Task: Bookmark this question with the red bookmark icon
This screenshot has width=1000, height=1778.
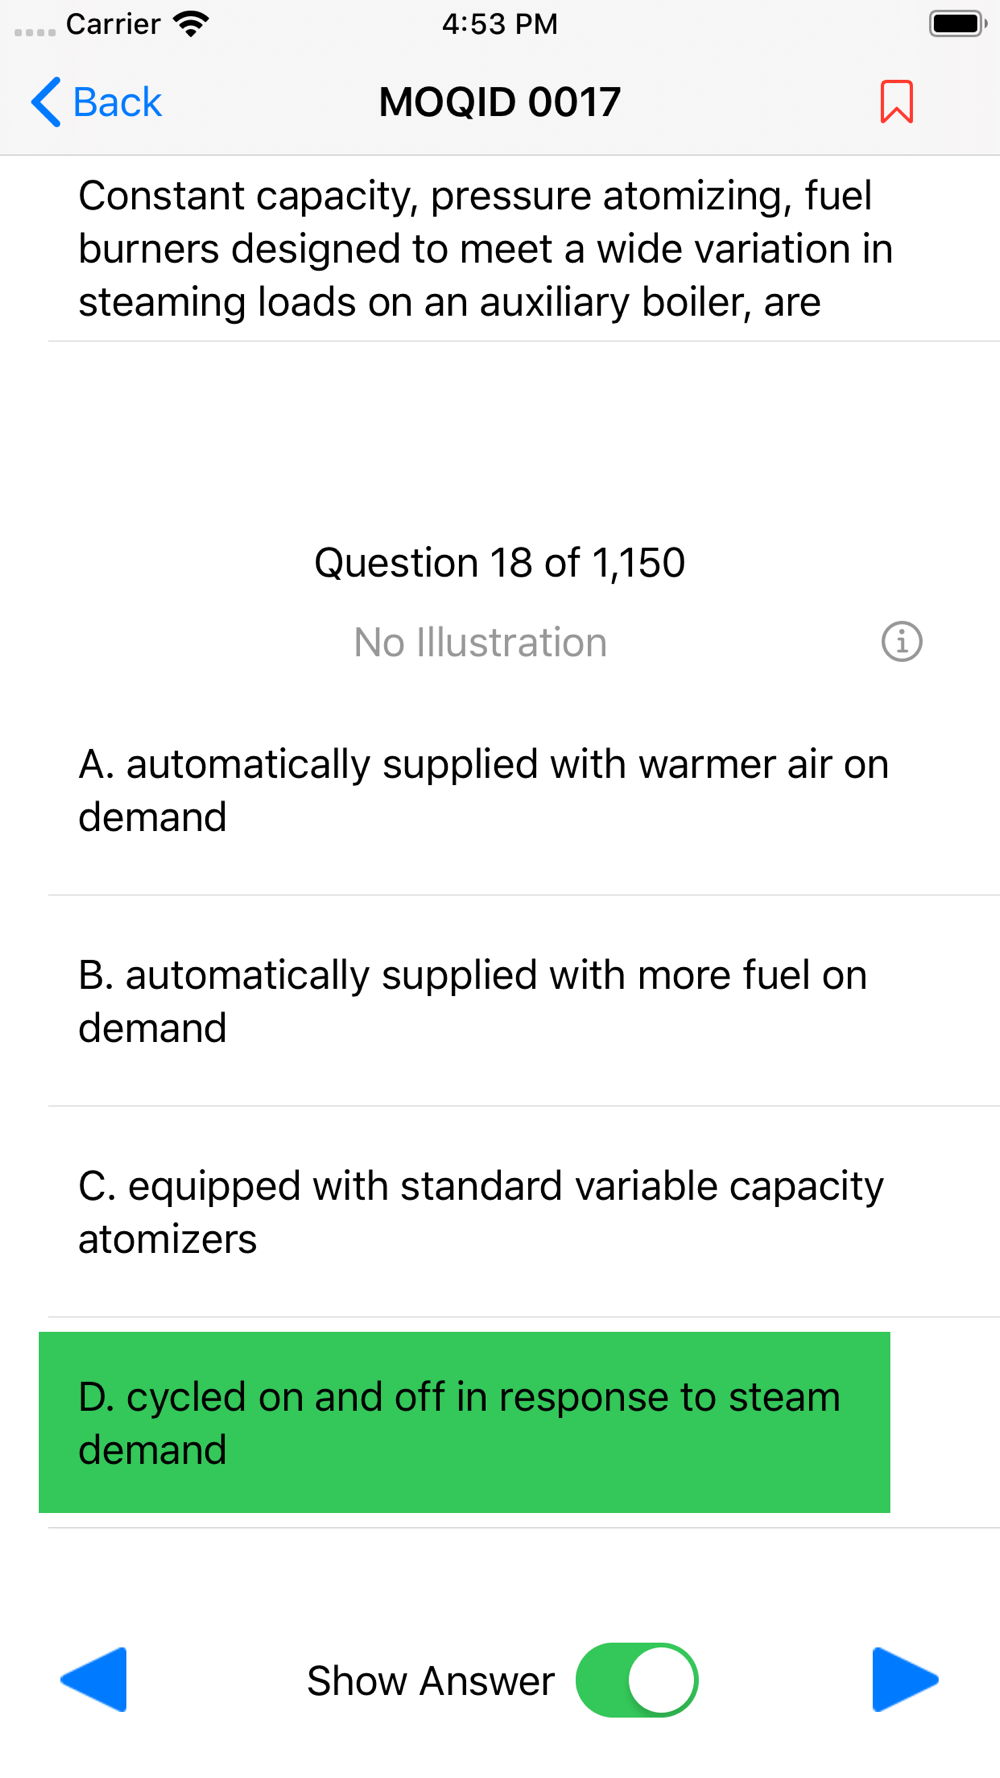Action: click(896, 102)
